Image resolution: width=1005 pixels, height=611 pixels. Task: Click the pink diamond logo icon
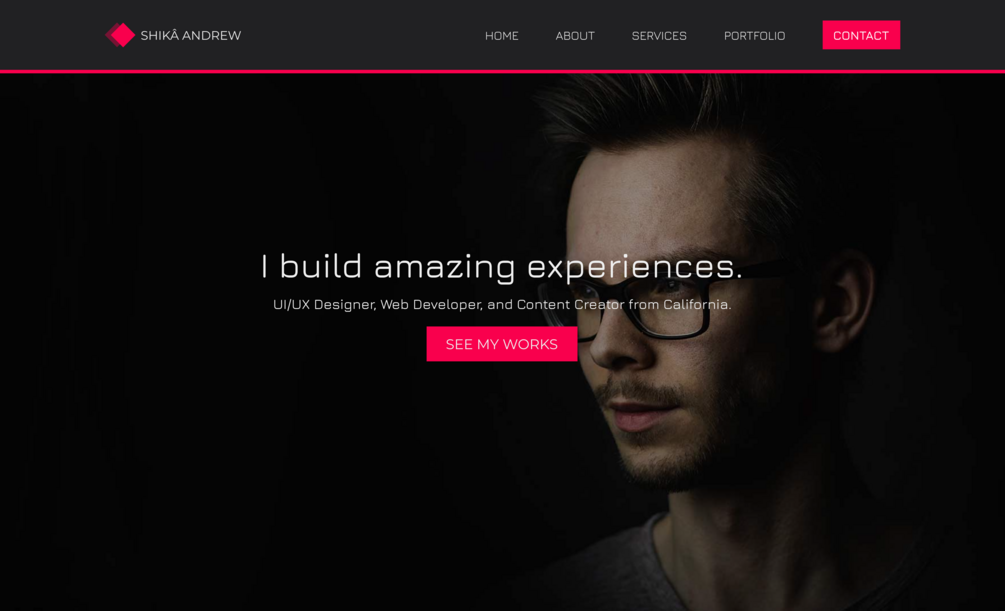click(x=120, y=35)
